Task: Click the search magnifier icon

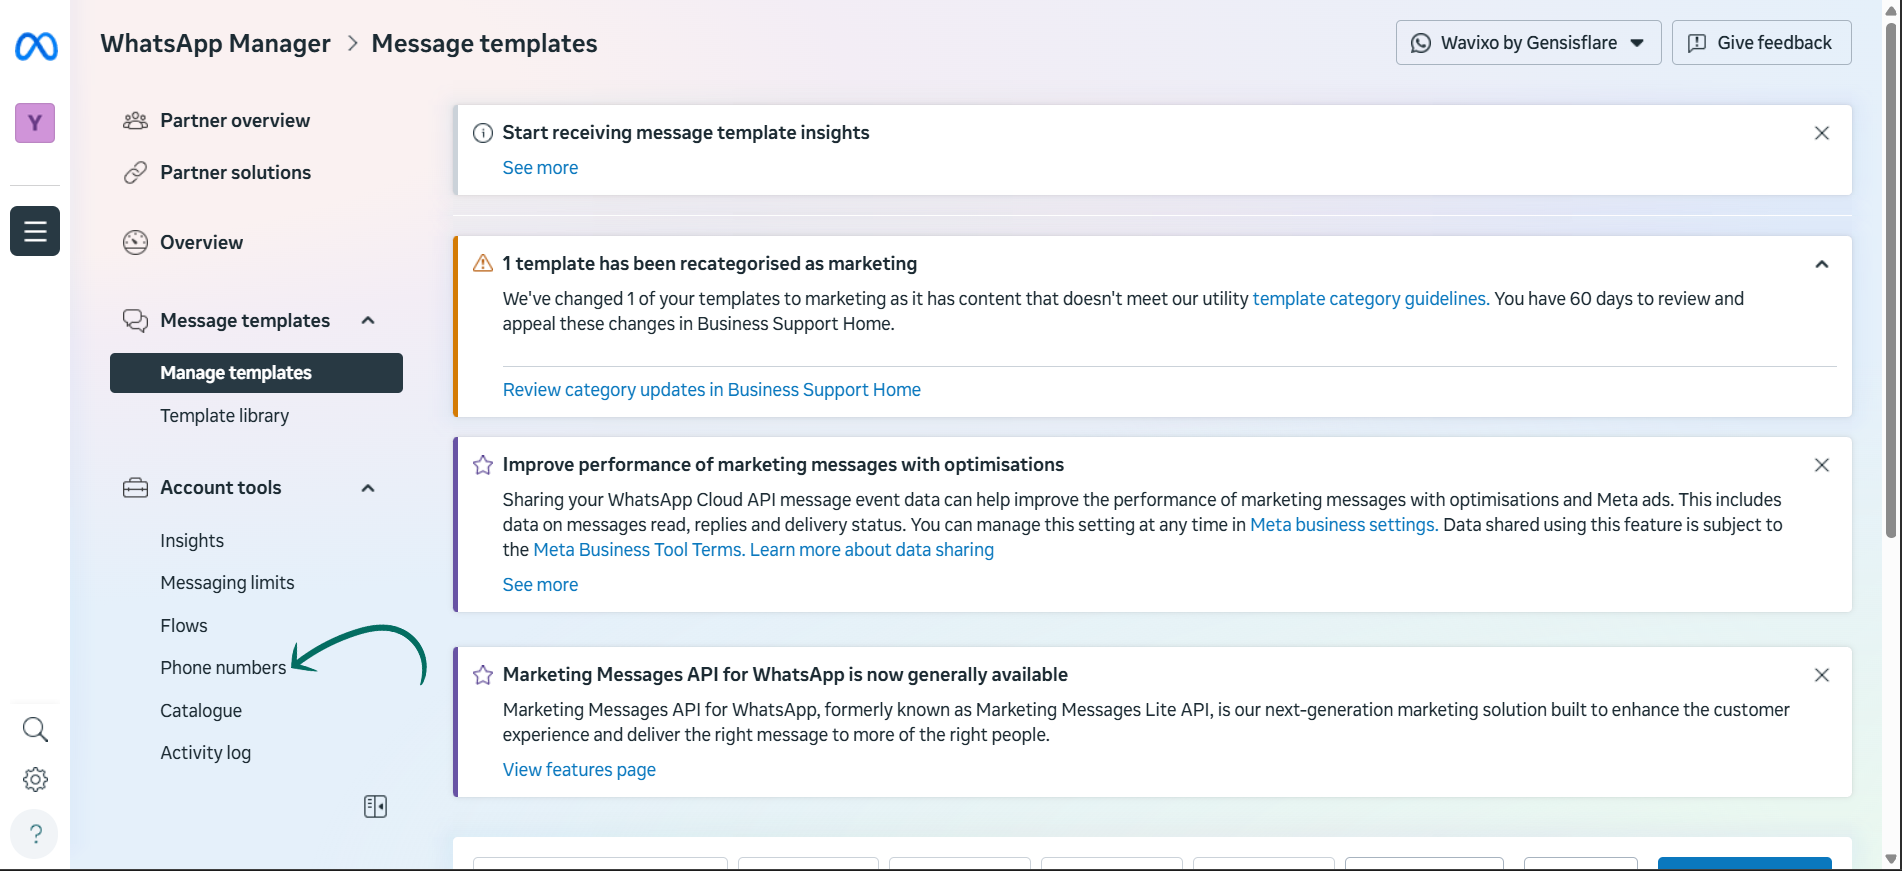Action: tap(35, 729)
